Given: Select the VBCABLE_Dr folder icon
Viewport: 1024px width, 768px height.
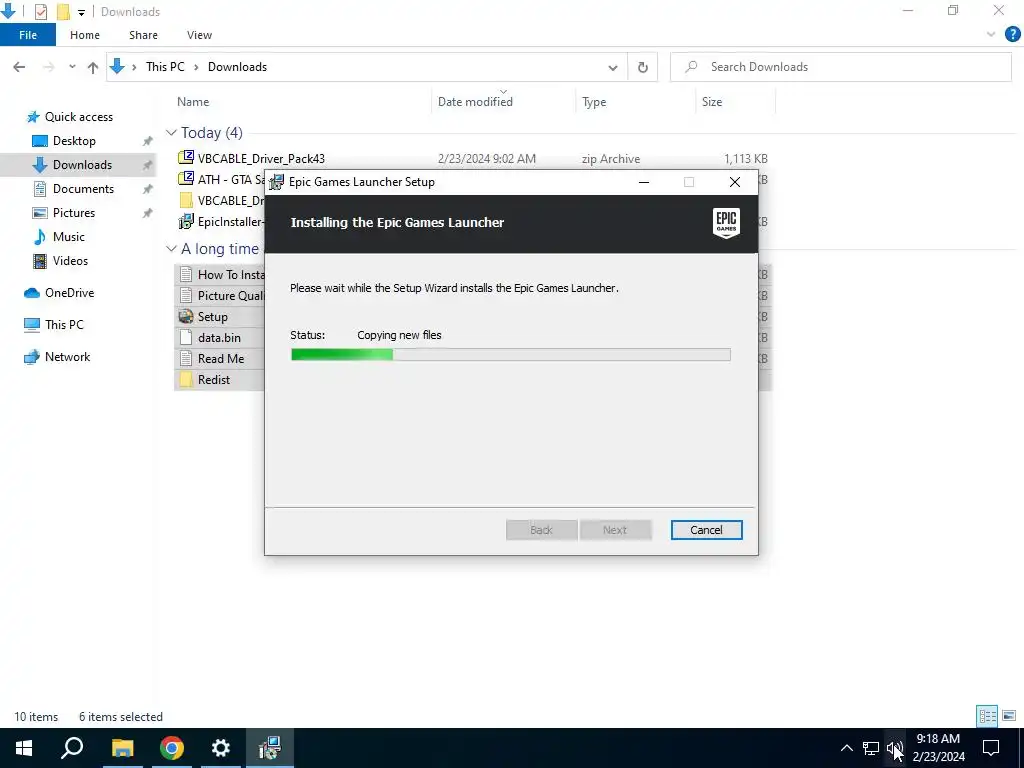Looking at the screenshot, I should click(186, 200).
